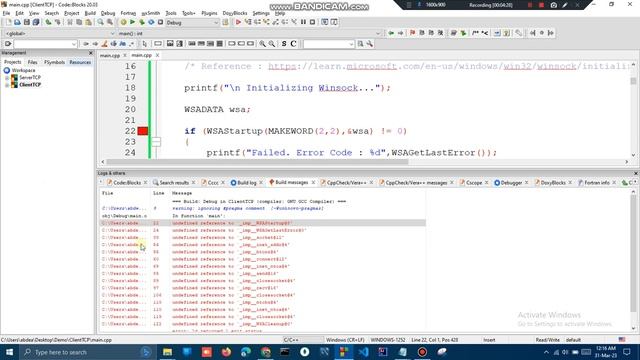Click the red Toggle bookmark flag icon

[x=413, y=33]
